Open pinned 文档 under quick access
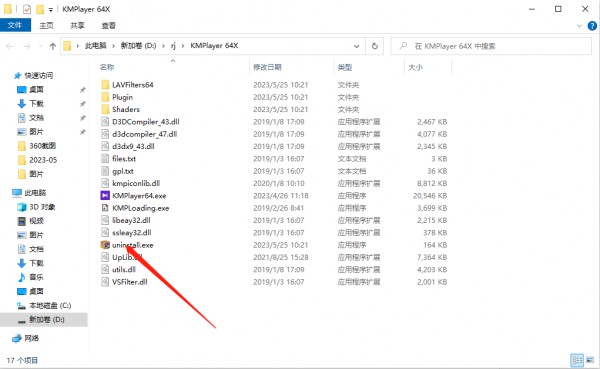Viewport: 600px width, 369px height. pos(36,118)
